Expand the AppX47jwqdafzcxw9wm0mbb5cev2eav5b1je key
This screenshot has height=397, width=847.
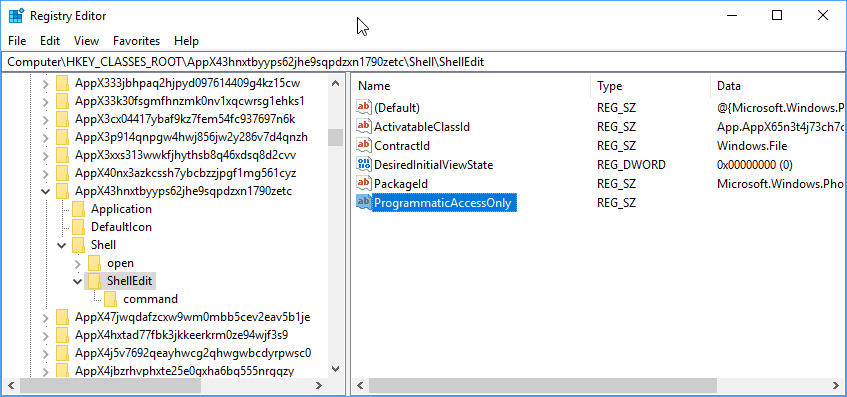46,317
